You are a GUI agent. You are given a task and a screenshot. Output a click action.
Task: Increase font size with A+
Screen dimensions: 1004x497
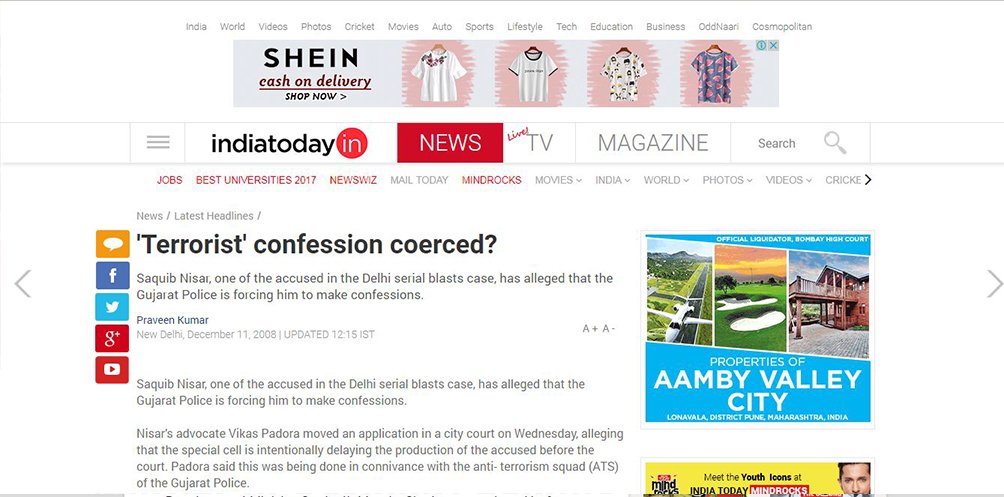(590, 329)
